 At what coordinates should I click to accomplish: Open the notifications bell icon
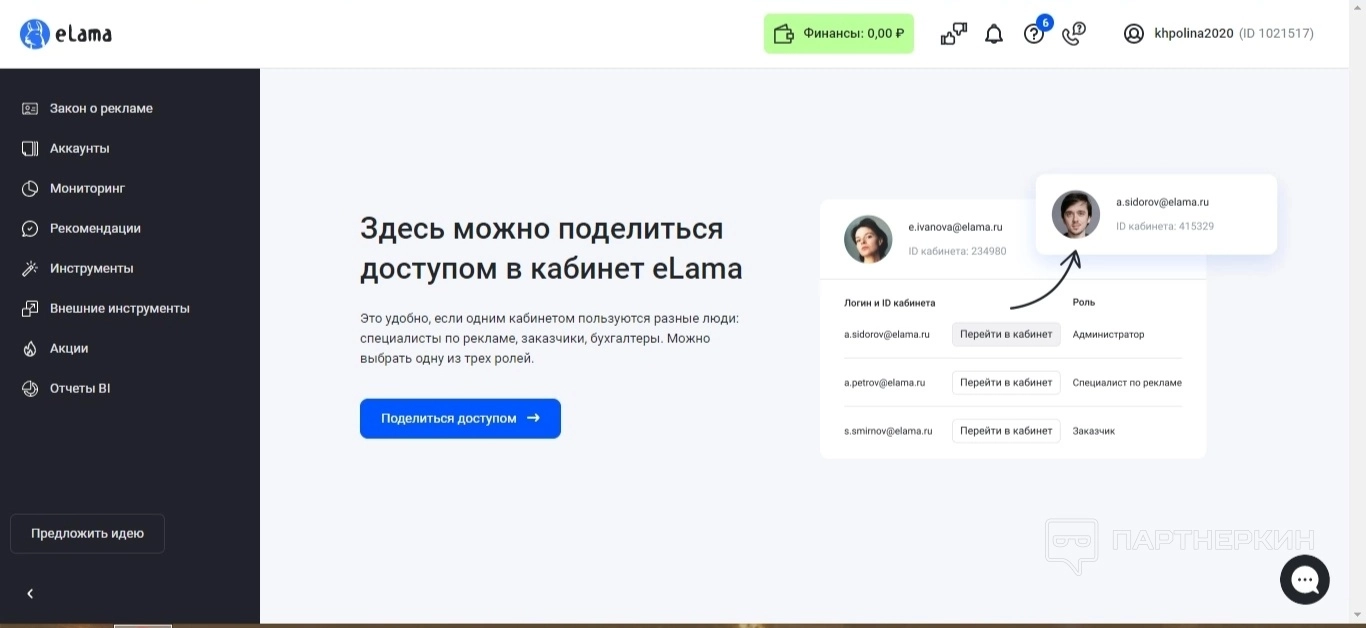point(994,34)
